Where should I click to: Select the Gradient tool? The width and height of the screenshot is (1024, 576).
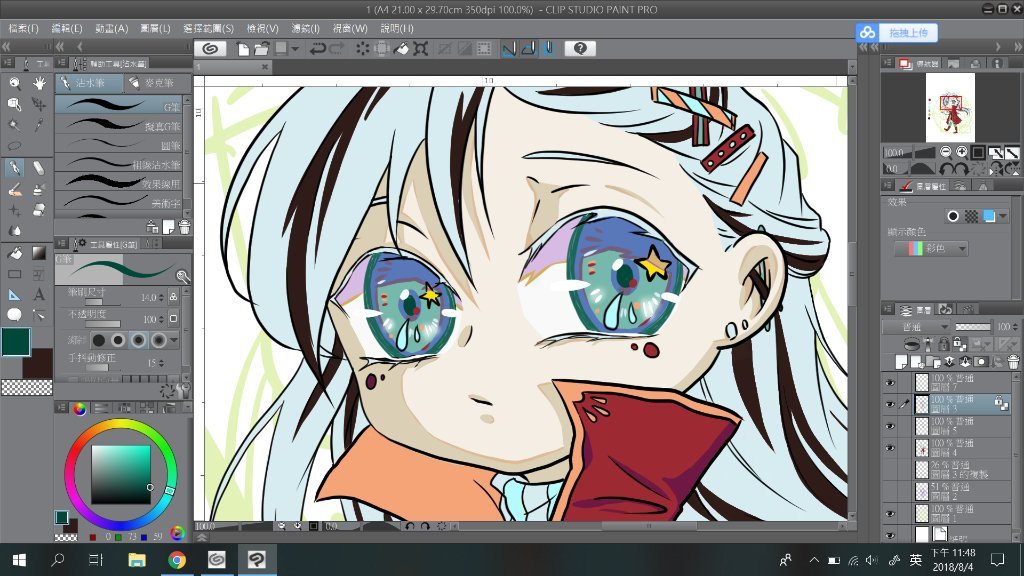pyautogui.click(x=39, y=253)
